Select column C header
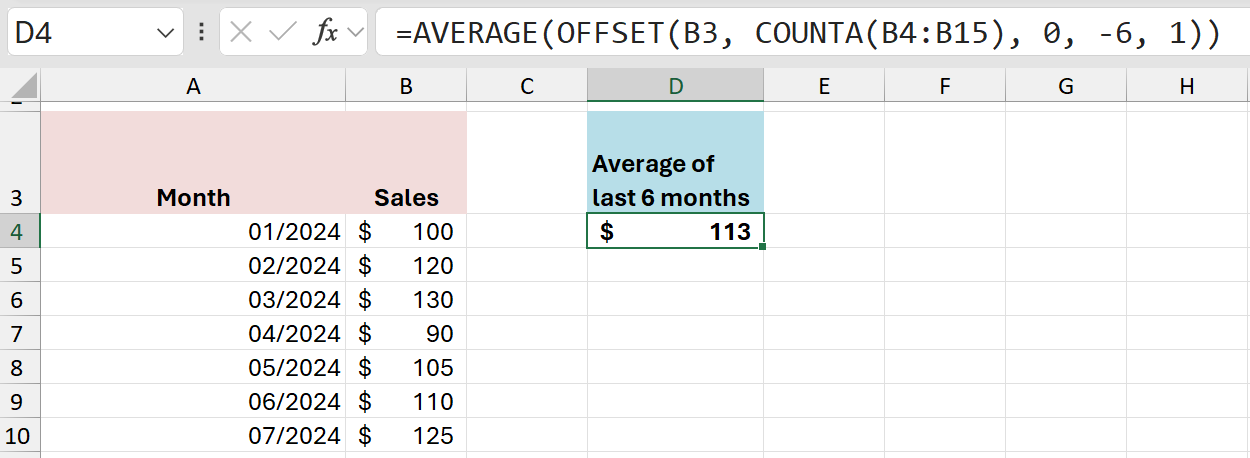The width and height of the screenshot is (1250, 458). tap(527, 87)
